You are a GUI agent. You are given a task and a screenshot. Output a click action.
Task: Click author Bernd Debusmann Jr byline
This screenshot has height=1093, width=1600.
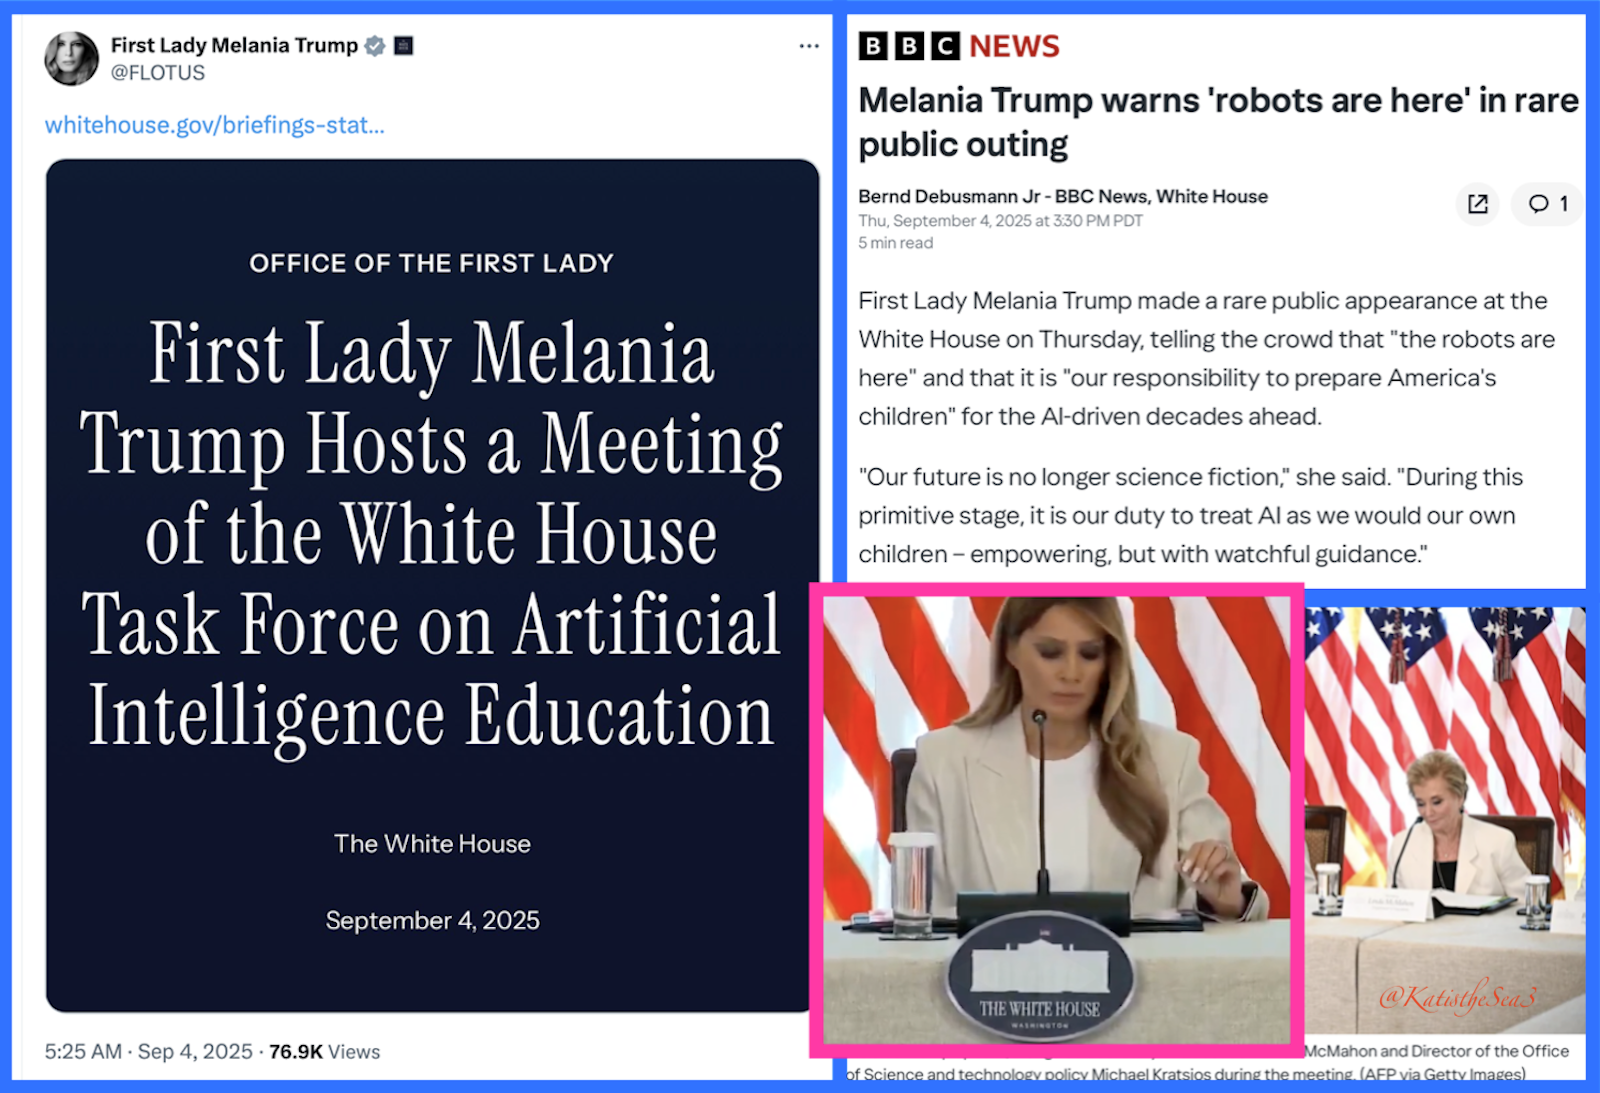(1063, 196)
